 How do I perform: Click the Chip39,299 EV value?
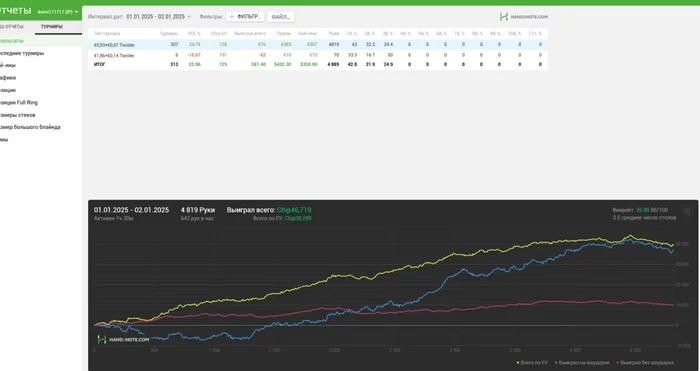point(298,218)
